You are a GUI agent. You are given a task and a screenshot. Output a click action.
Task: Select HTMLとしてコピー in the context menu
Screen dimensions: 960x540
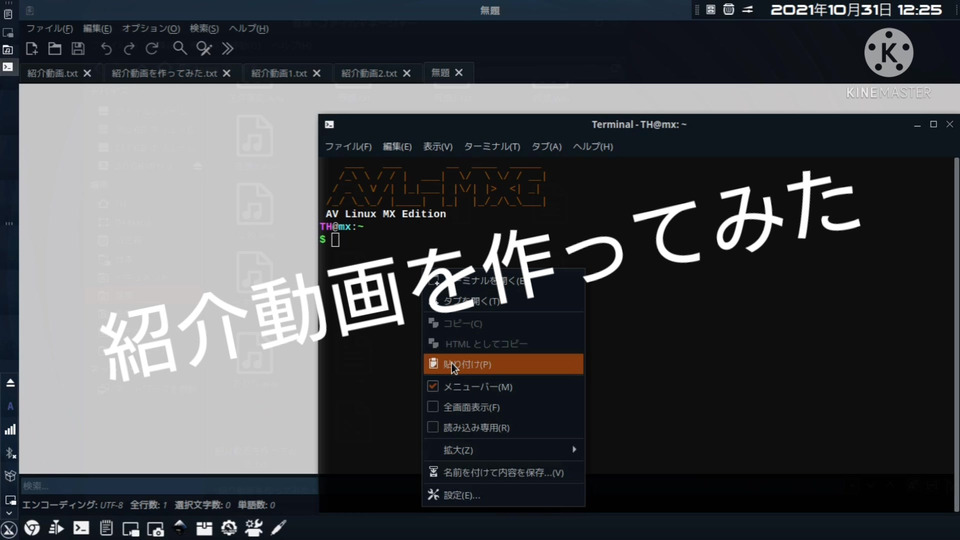(503, 343)
